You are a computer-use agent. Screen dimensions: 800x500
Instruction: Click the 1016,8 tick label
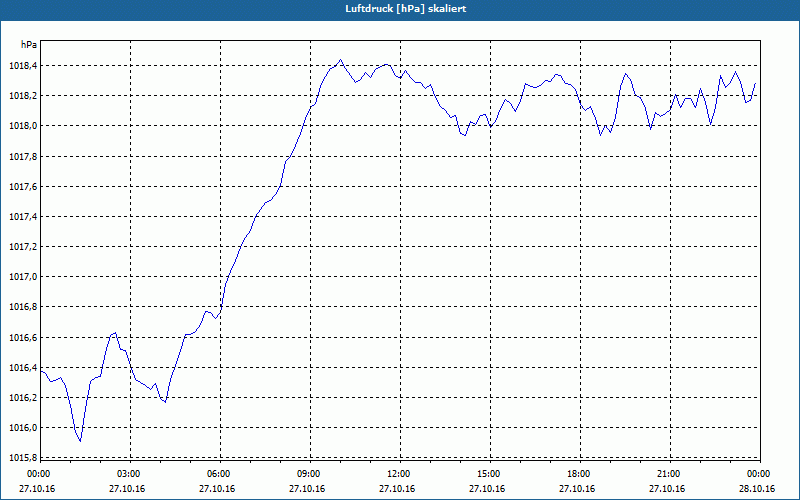23,307
